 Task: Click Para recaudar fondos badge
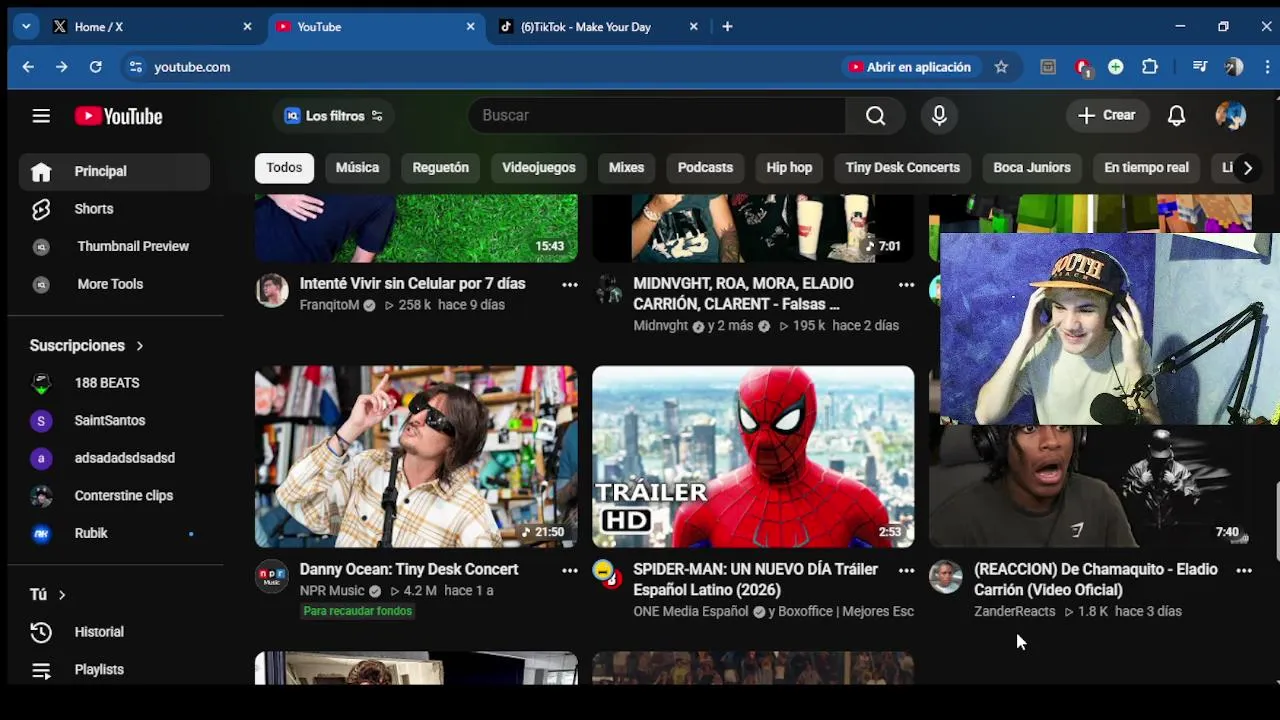[x=357, y=611]
